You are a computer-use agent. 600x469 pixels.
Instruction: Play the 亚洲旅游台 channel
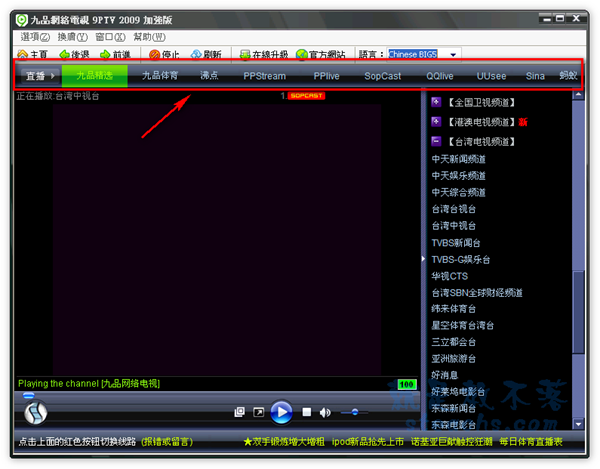pyautogui.click(x=453, y=359)
